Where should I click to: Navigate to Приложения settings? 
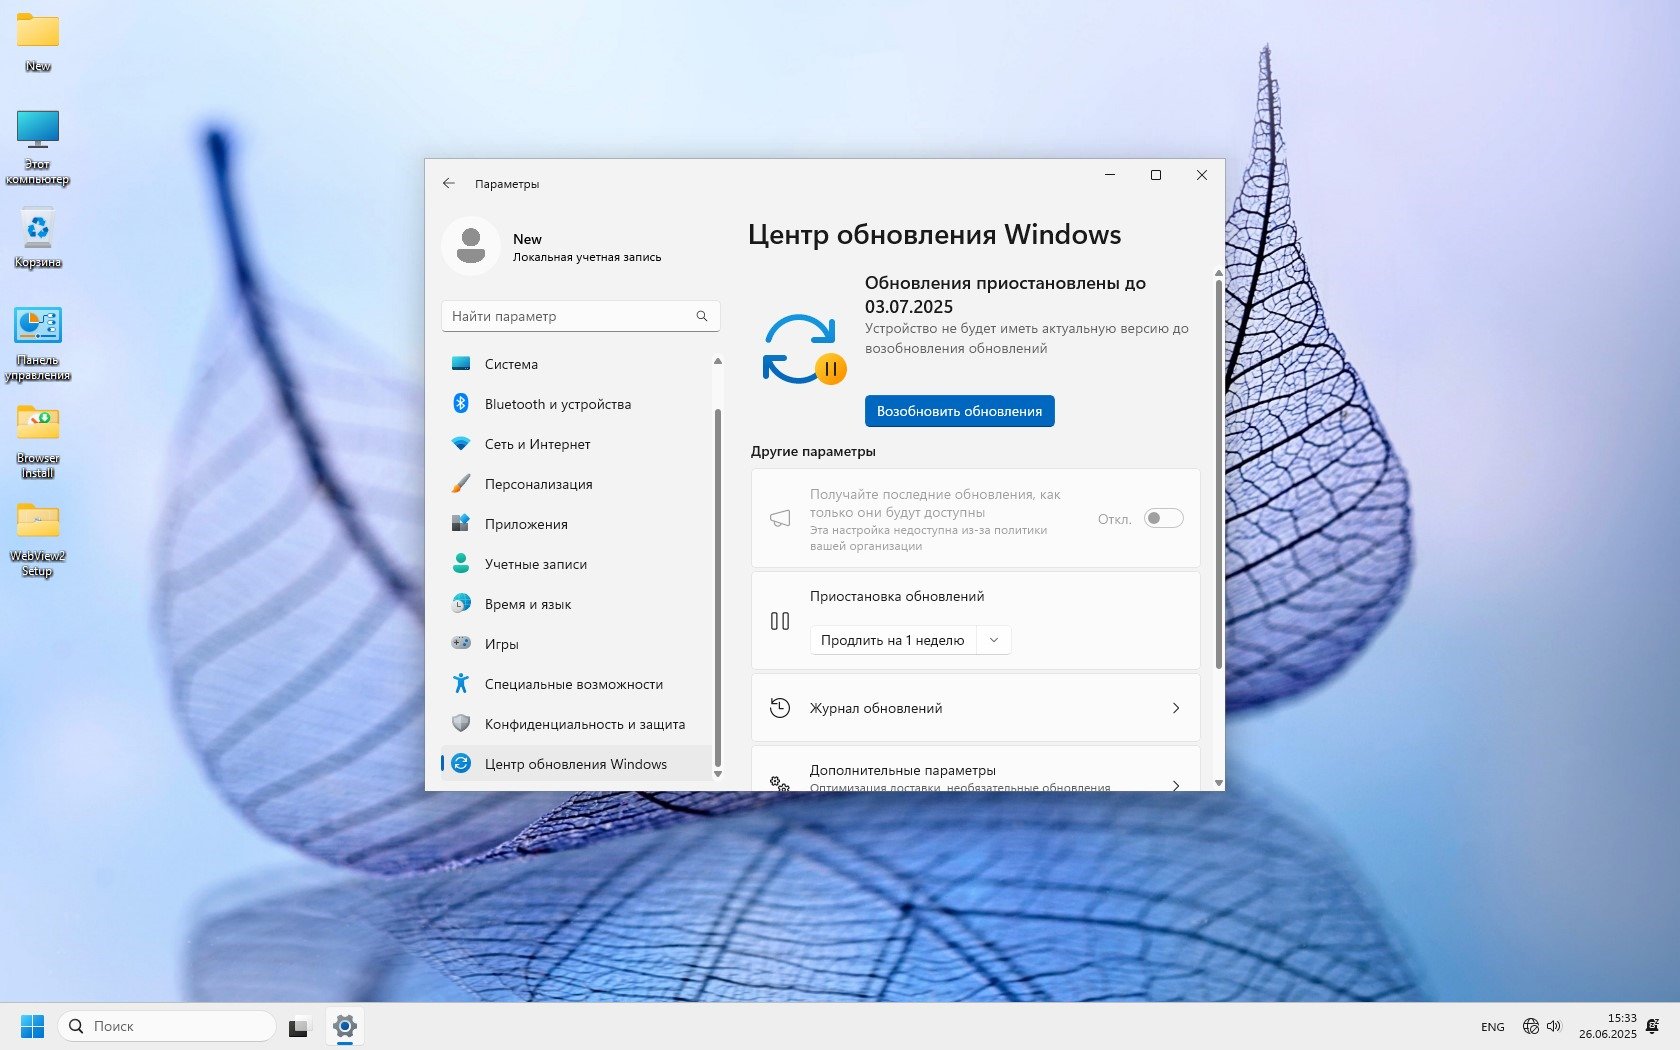576,524
